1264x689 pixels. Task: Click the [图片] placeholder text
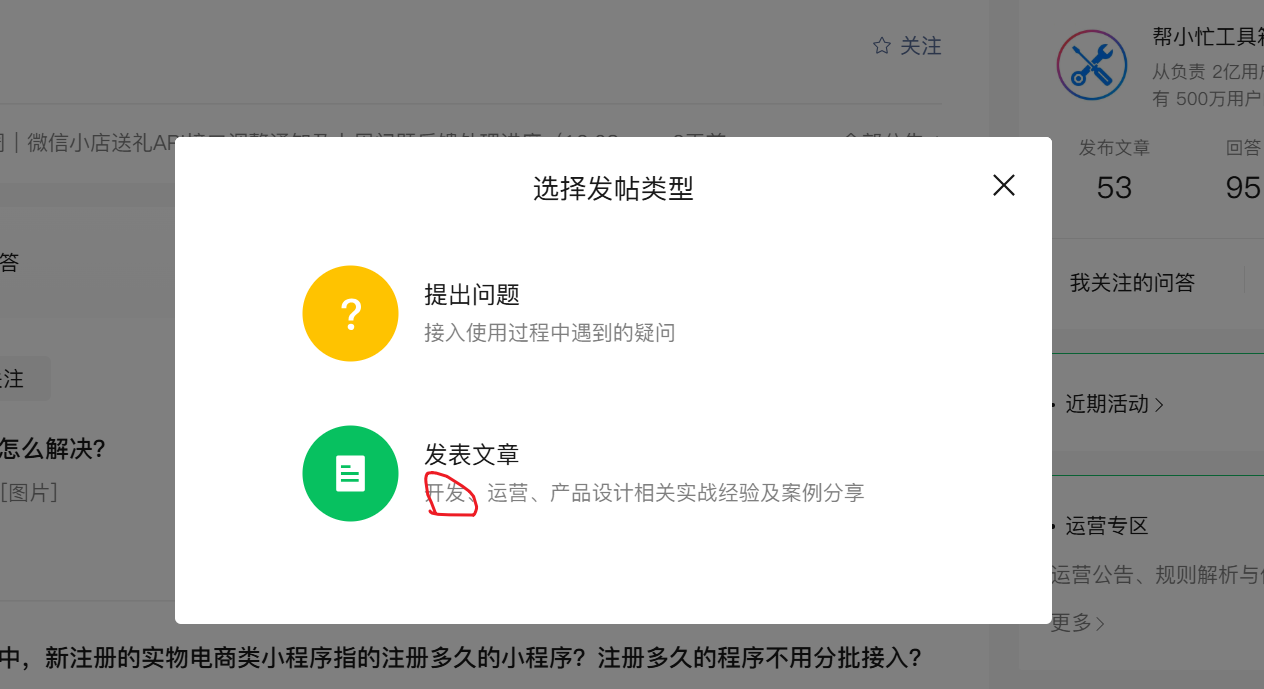29,493
